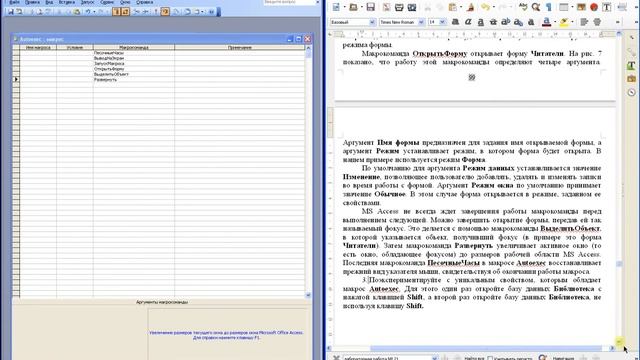Open the Вид menu in Access
This screenshot has width=640, height=360.
click(x=49, y=2)
